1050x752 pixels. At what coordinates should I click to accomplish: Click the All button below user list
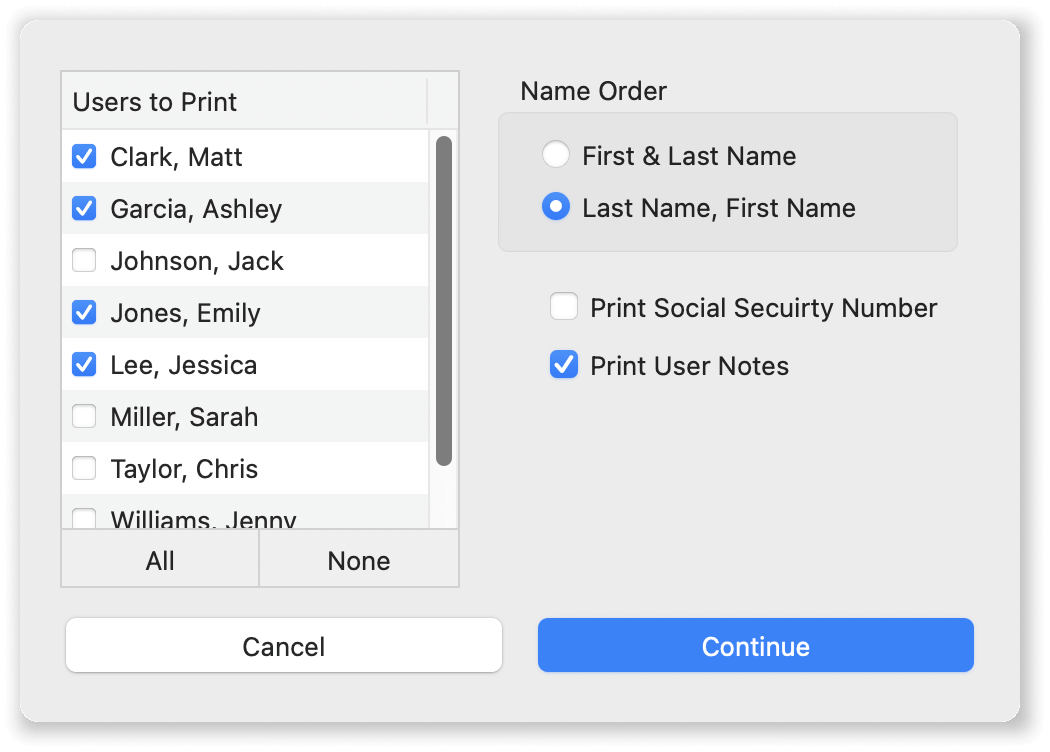point(160,560)
